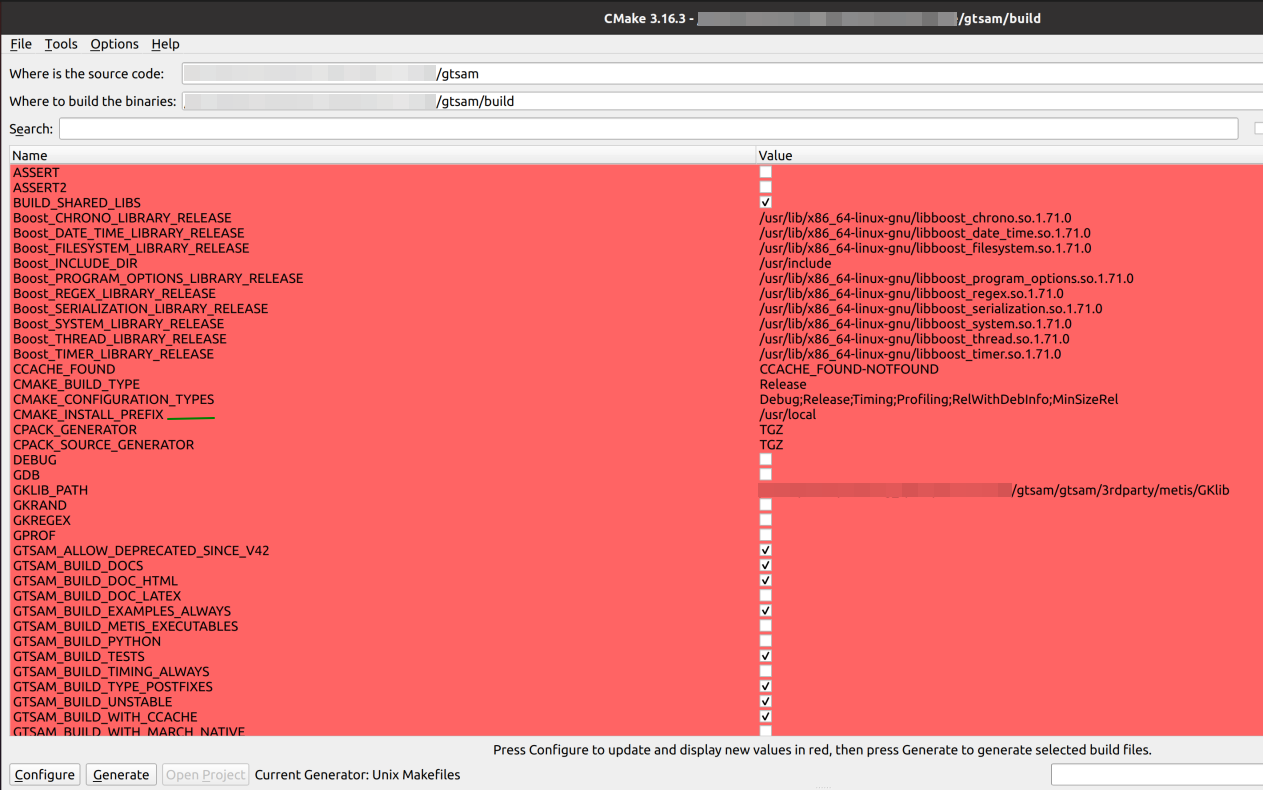
Task: Select the GKLIB_PATH entry
Action: 50,490
